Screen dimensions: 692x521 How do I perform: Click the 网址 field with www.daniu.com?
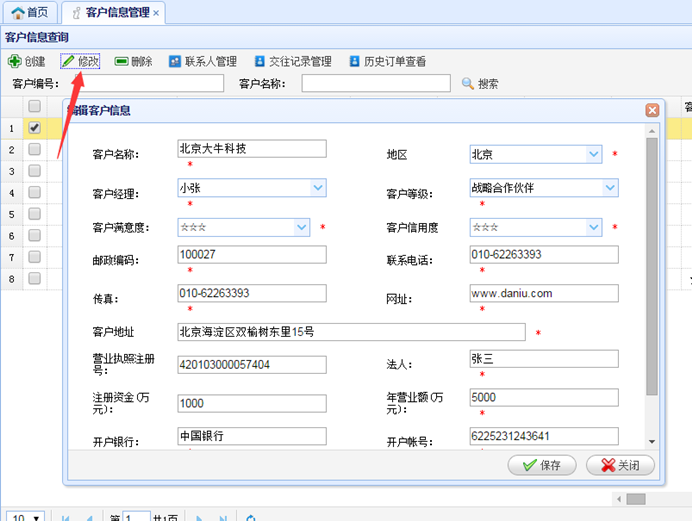point(544,293)
